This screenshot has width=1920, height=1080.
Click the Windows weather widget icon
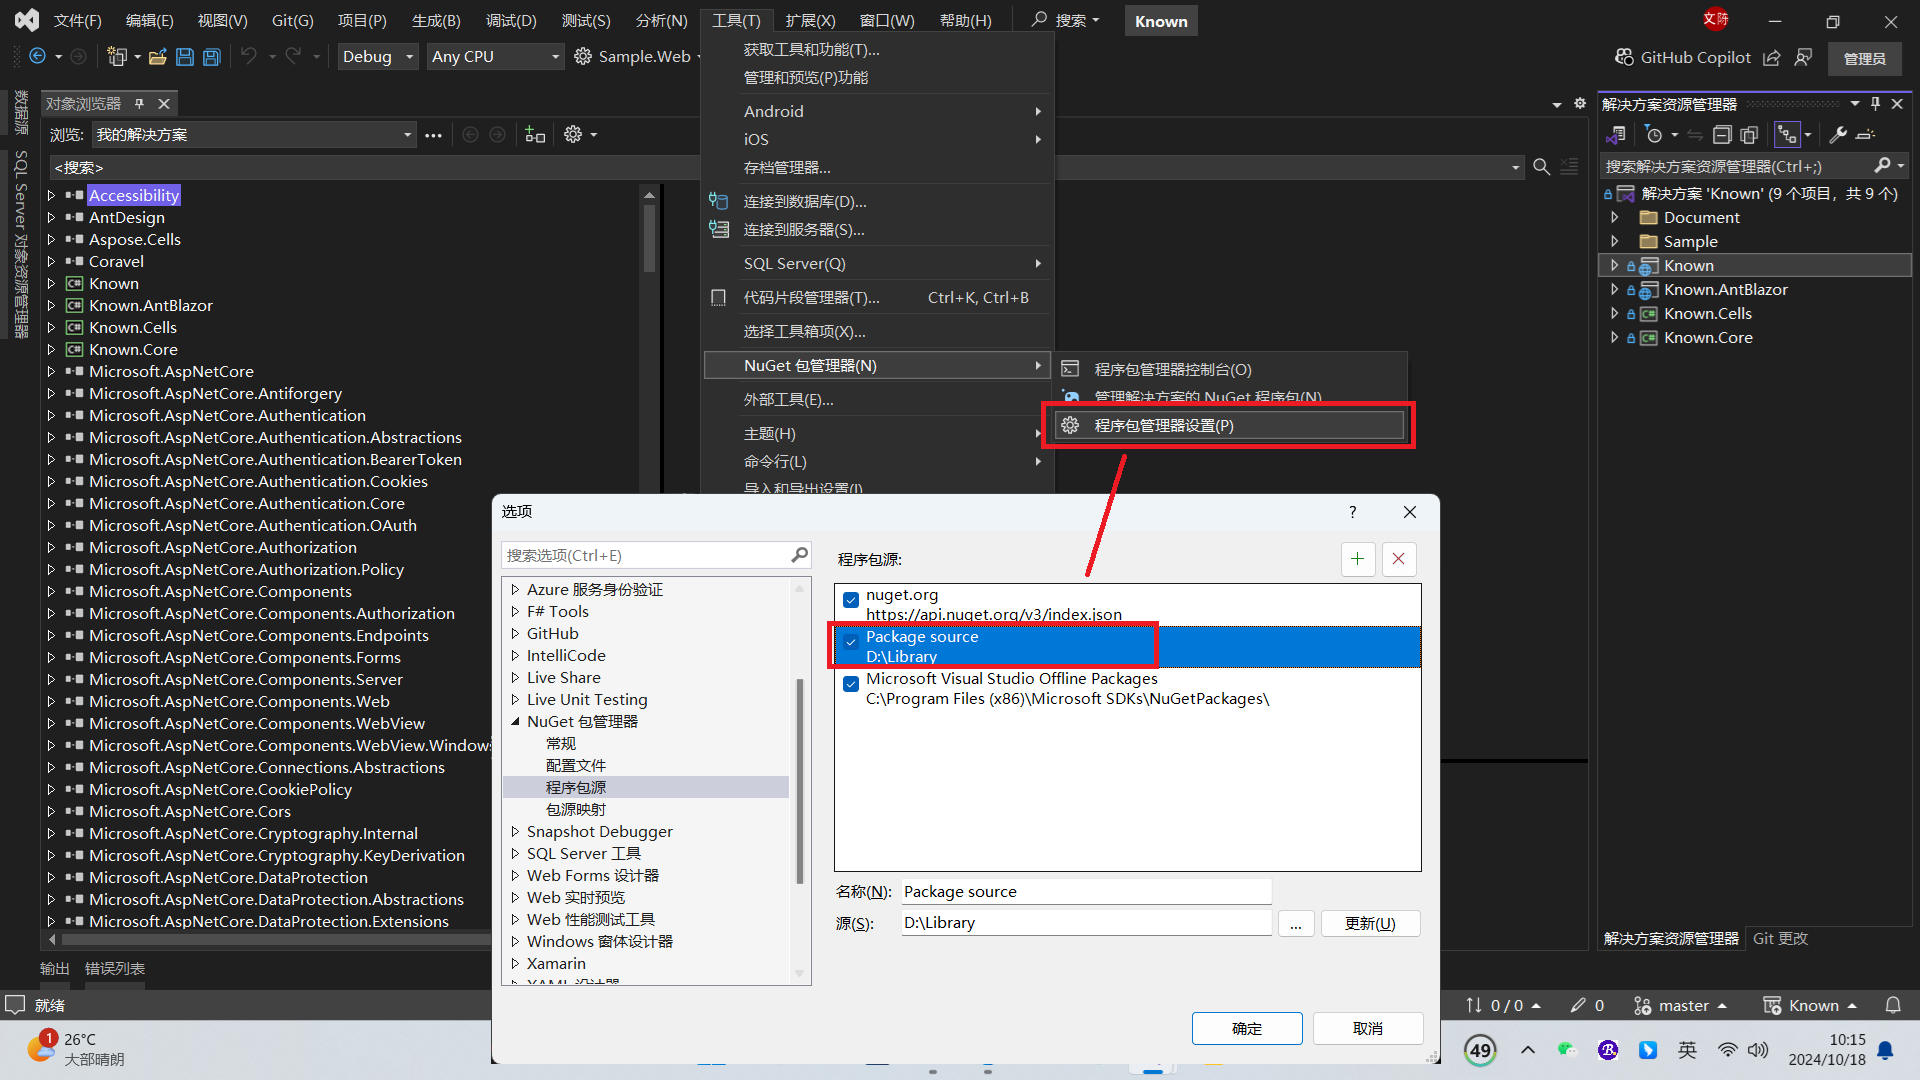coord(41,1047)
